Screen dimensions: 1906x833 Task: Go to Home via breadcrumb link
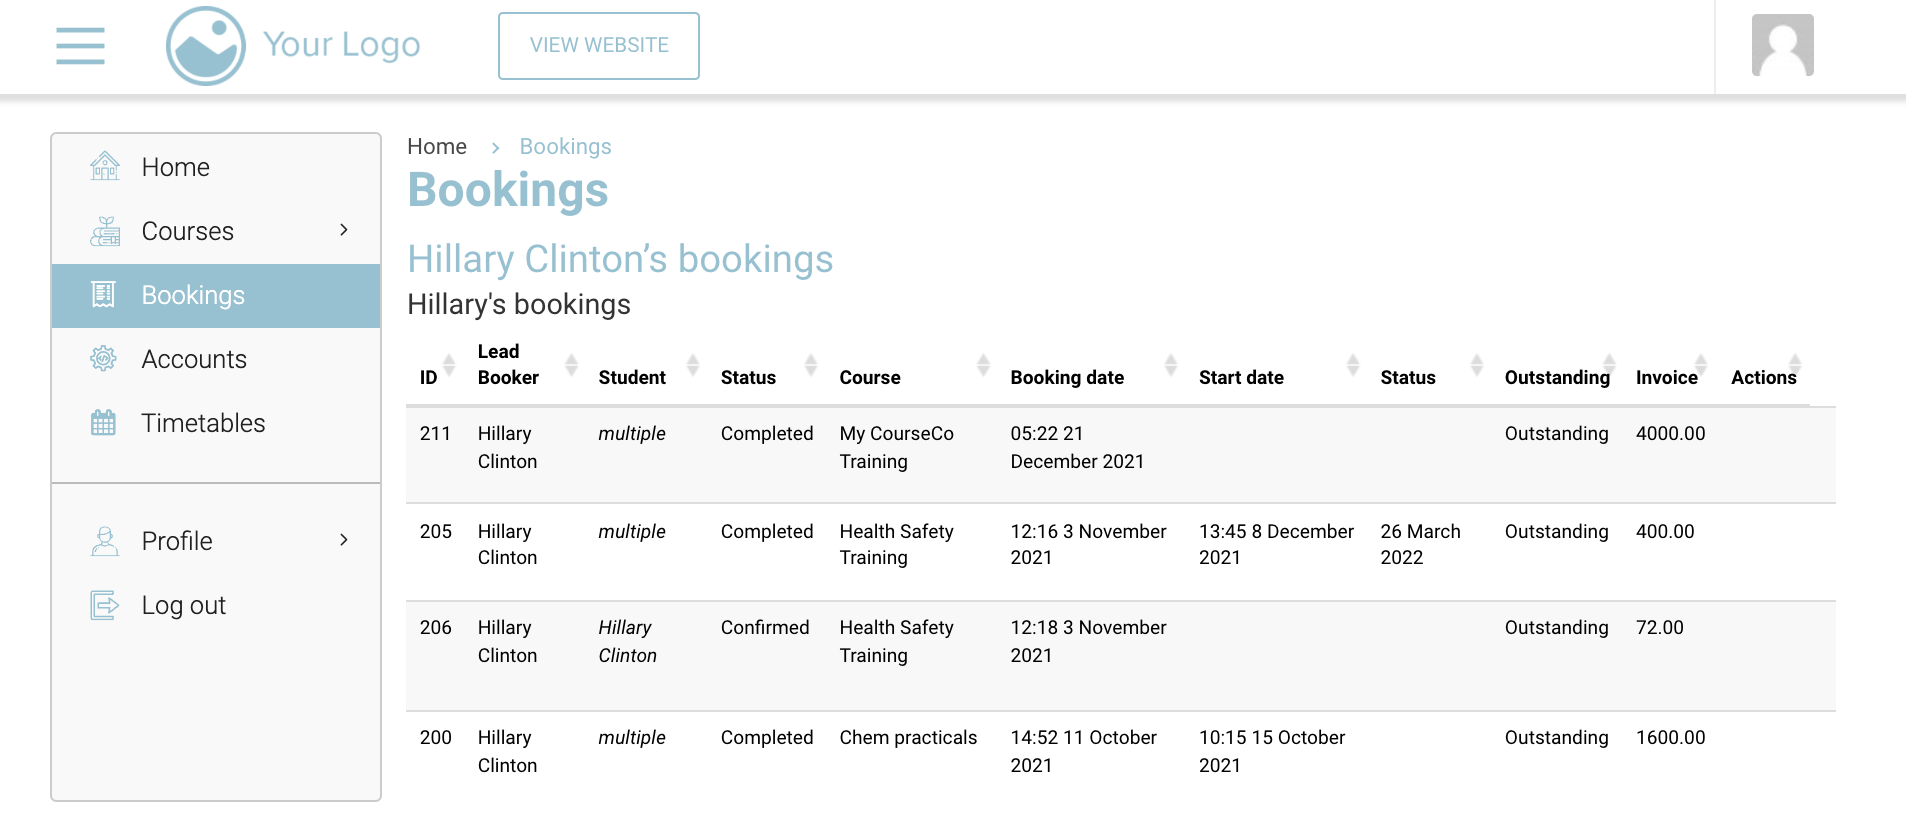(x=437, y=147)
